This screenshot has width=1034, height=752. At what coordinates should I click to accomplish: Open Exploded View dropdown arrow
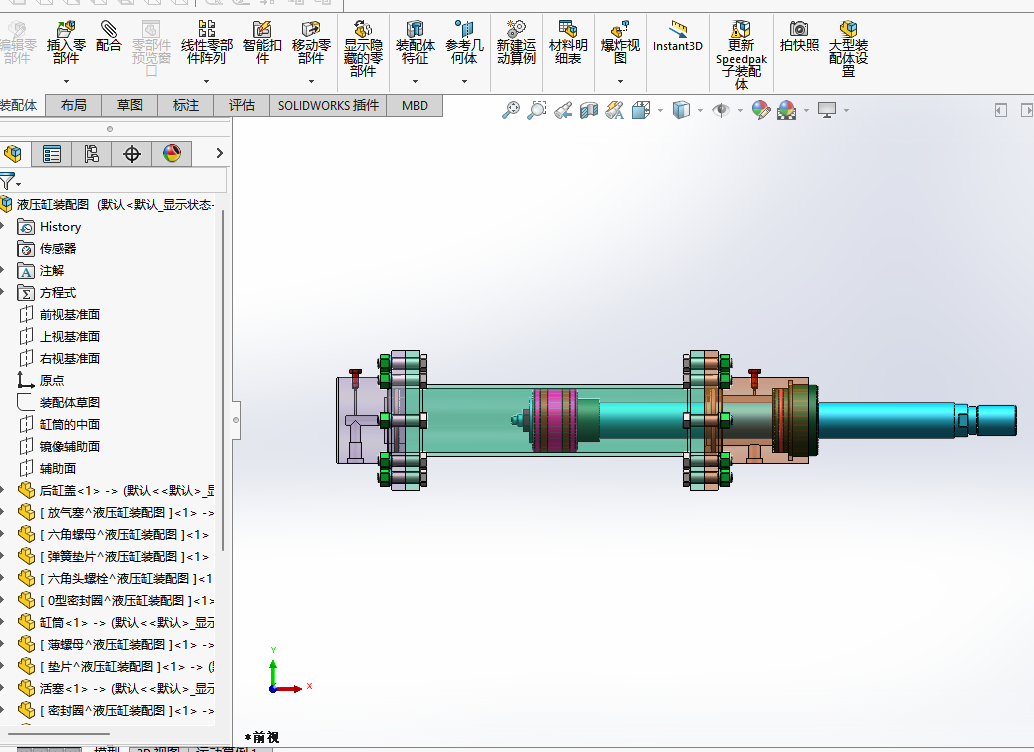[620, 82]
